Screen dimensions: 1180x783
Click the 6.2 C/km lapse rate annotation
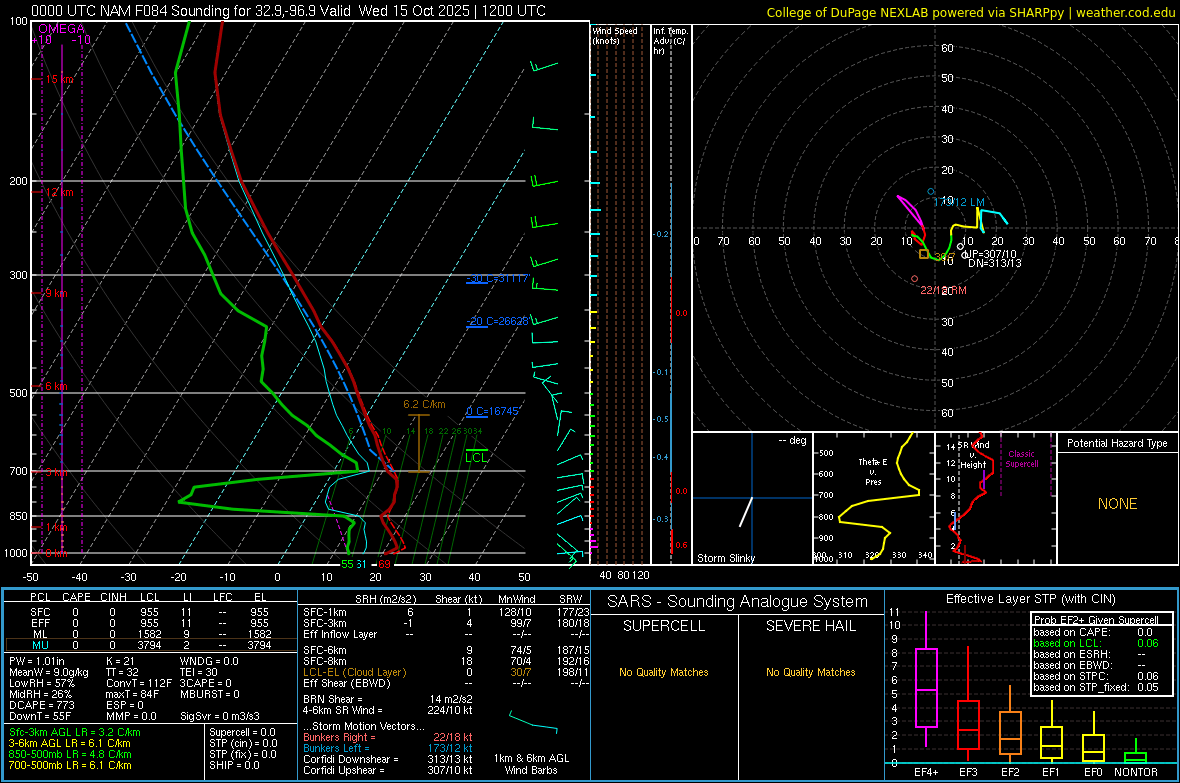pos(424,404)
